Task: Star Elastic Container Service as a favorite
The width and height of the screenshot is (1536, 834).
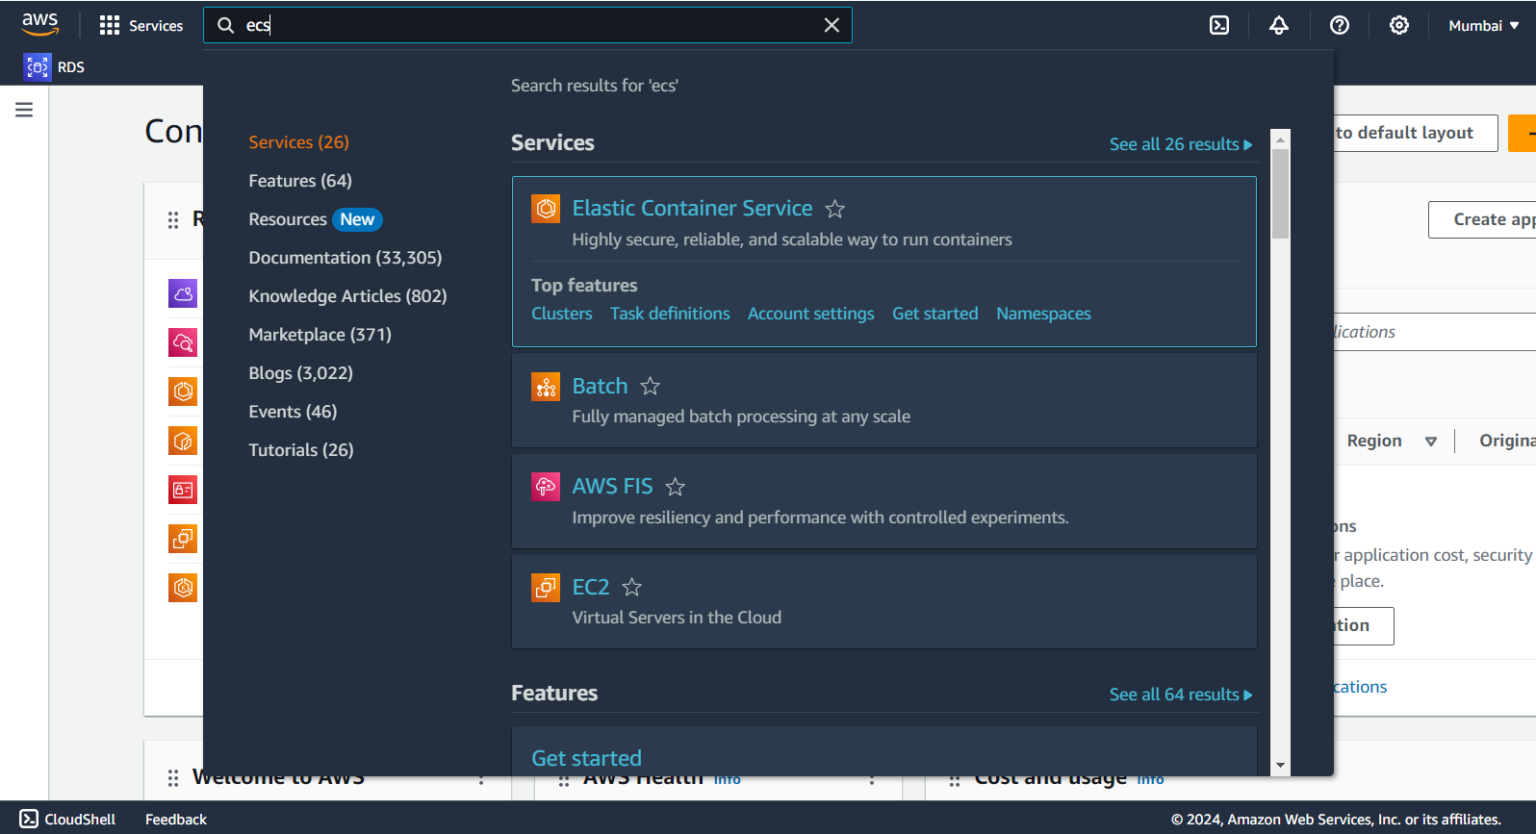Action: [x=835, y=209]
